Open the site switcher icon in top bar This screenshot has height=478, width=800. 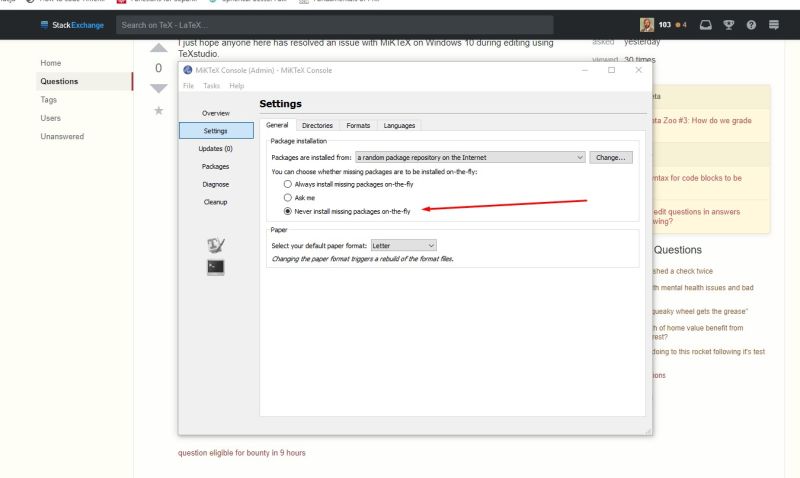(774, 24)
